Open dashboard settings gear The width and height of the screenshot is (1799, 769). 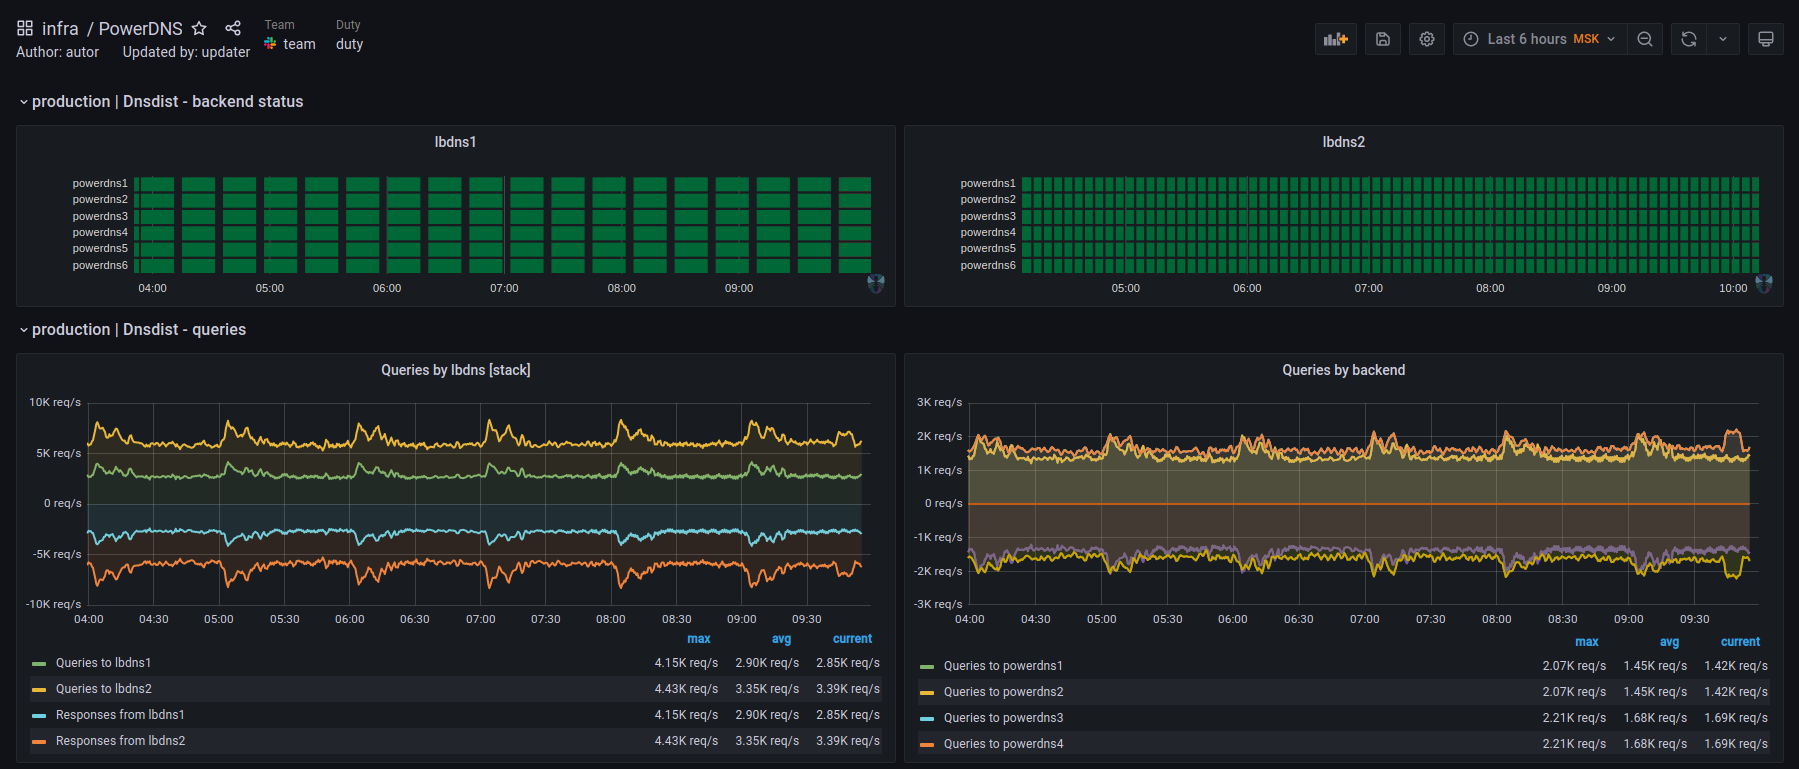[1427, 39]
